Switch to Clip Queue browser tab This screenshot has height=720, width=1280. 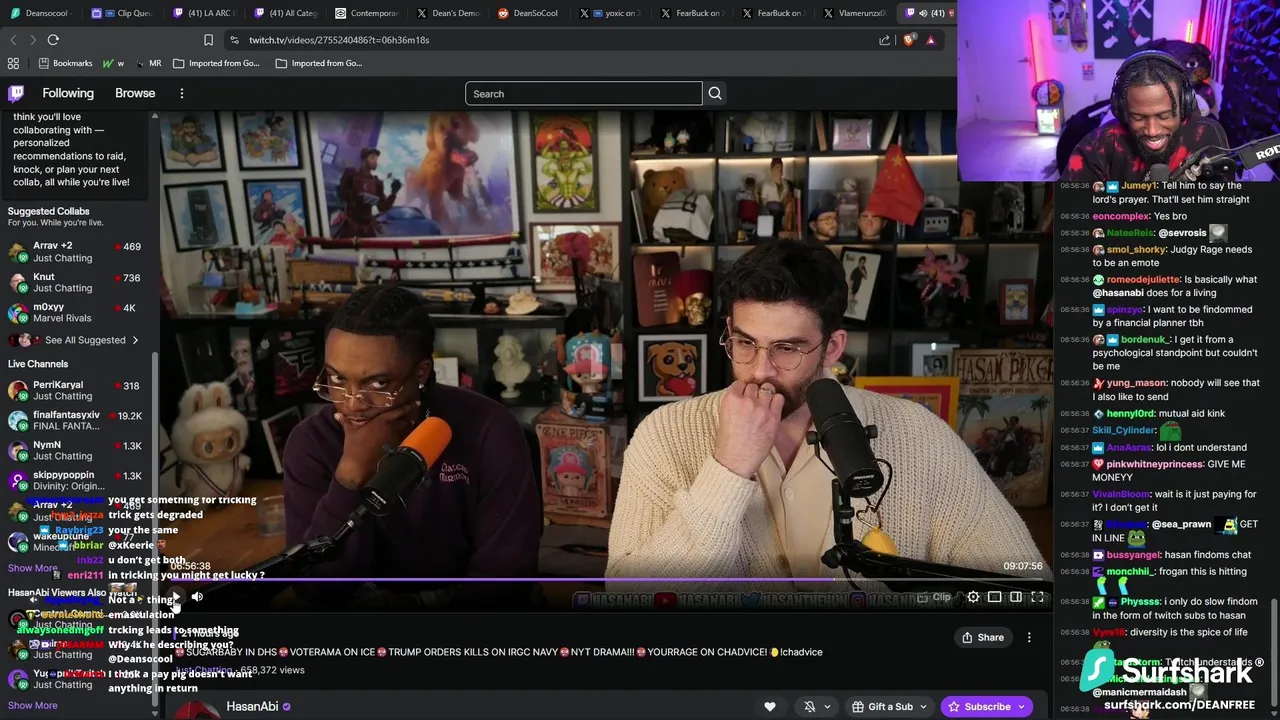(x=121, y=13)
